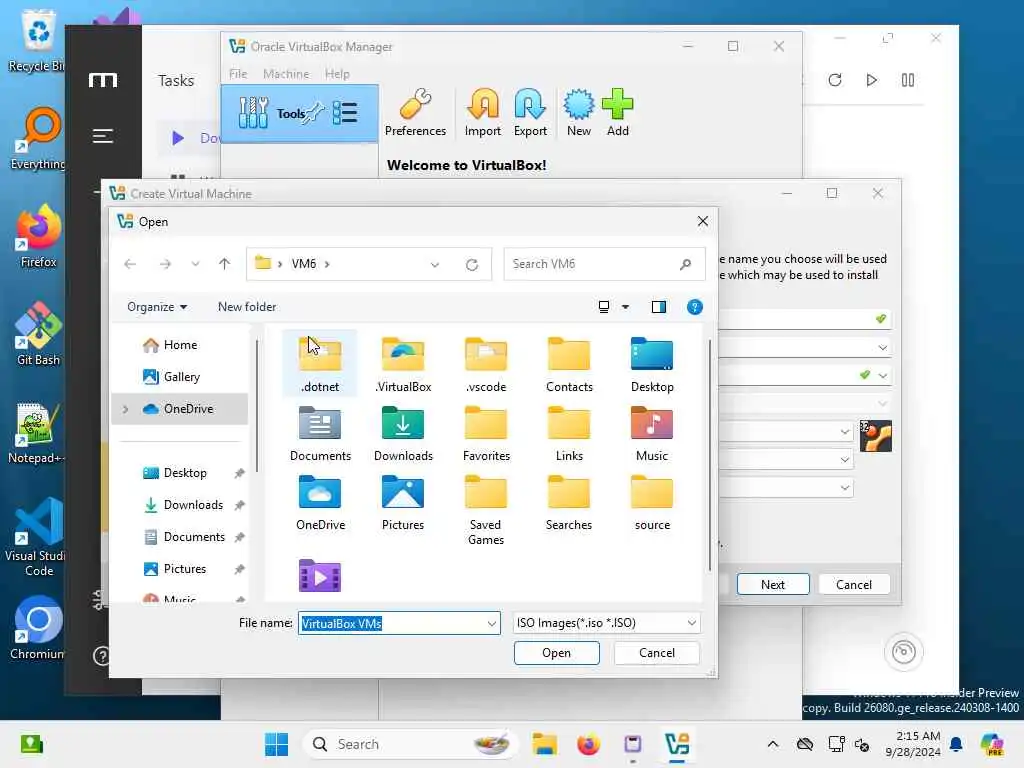This screenshot has height=768, width=1024.
Task: Click the file list vertical scrollbar
Action: coord(709,456)
